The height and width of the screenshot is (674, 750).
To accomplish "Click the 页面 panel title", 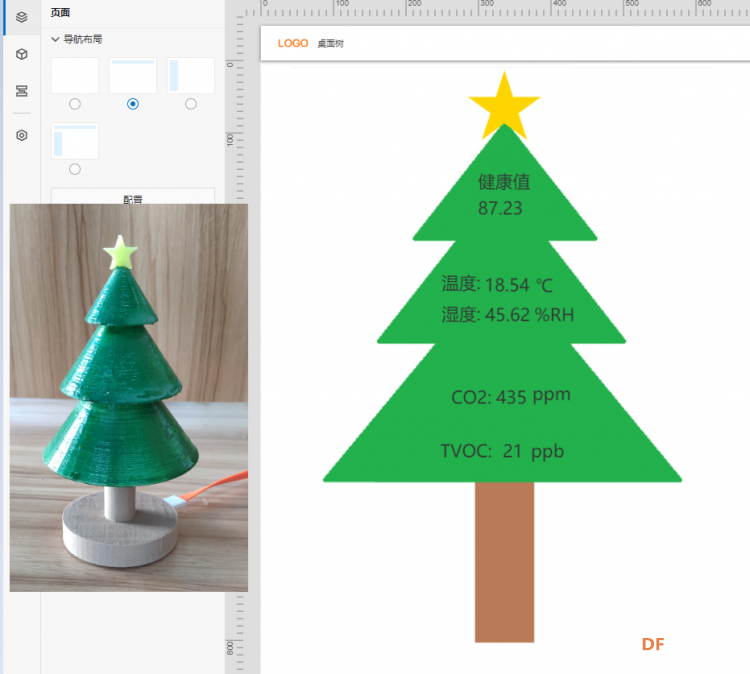I will point(60,12).
